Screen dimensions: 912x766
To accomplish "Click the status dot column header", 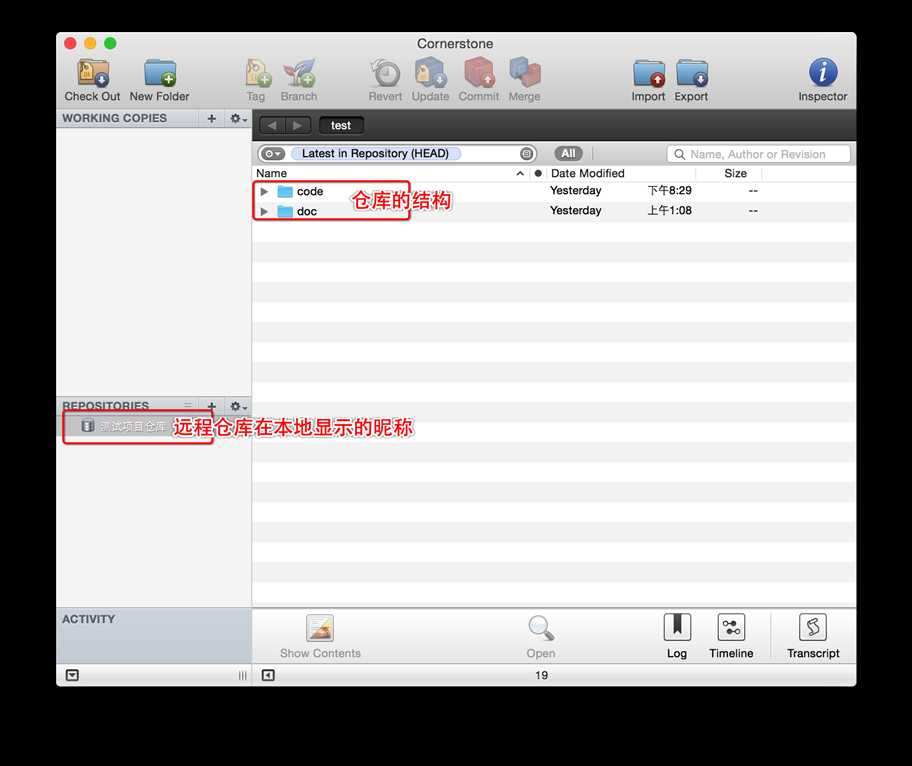I will pos(538,173).
